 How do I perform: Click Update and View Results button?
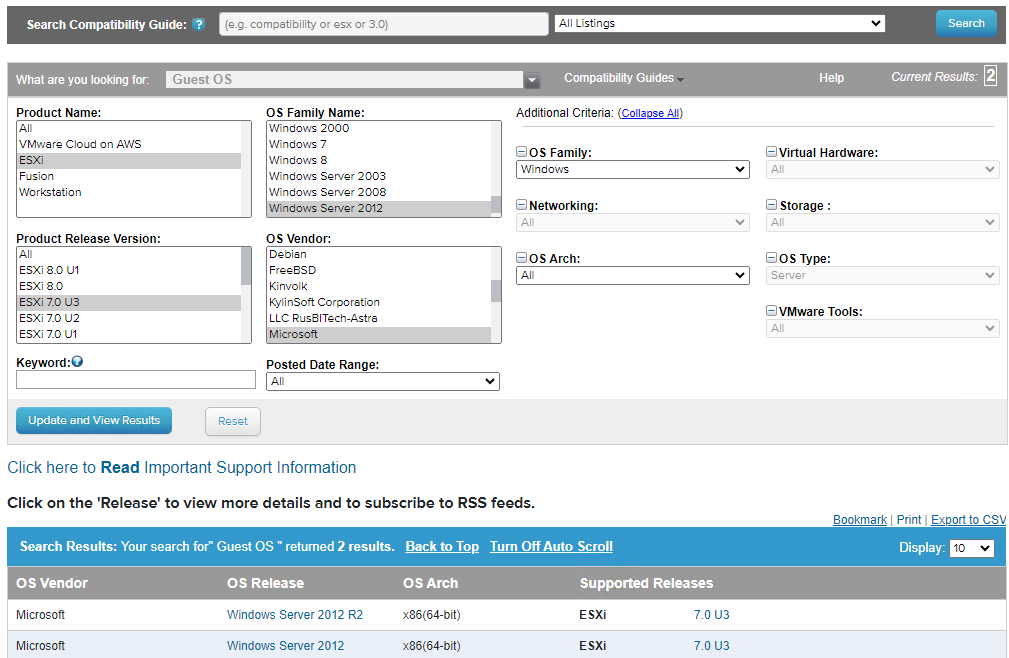94,420
